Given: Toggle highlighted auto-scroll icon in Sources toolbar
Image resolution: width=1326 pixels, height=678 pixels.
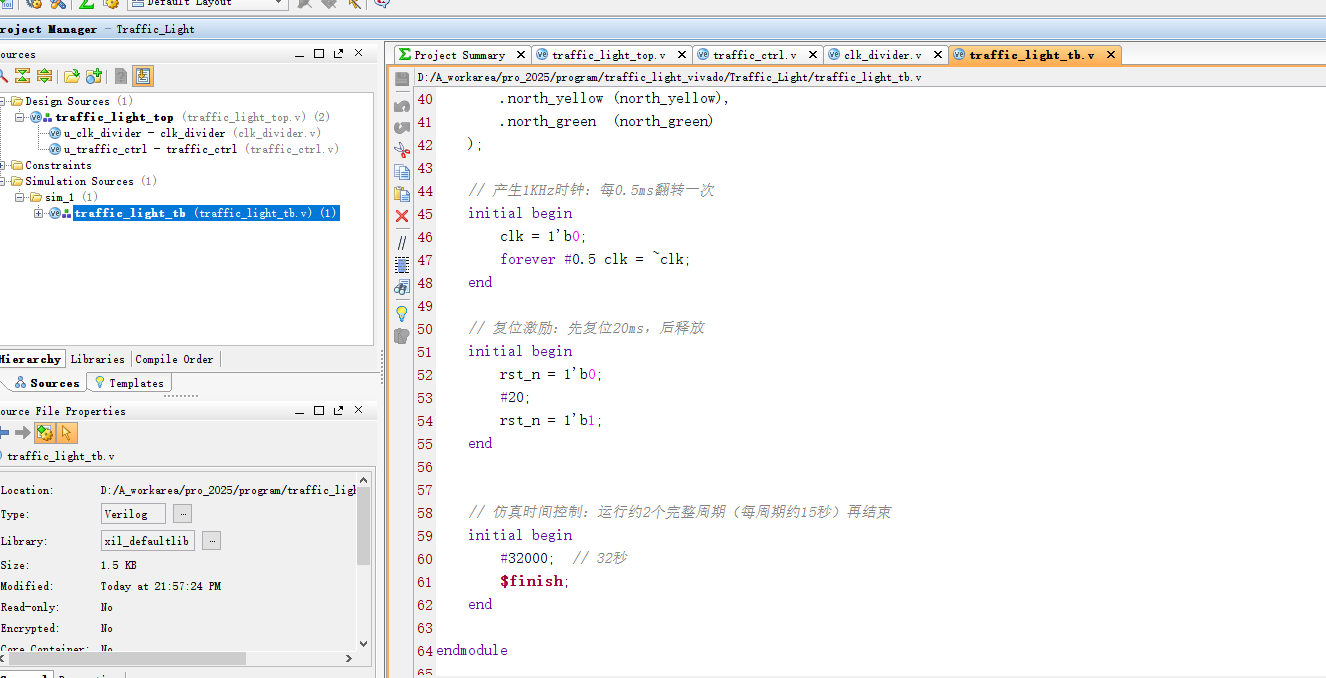Looking at the screenshot, I should pos(142,76).
